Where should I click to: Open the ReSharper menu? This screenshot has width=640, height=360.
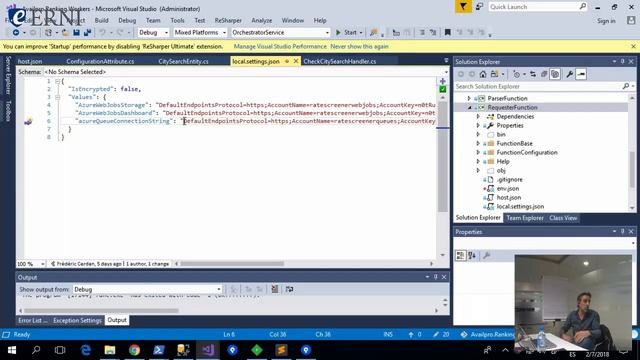click(228, 20)
